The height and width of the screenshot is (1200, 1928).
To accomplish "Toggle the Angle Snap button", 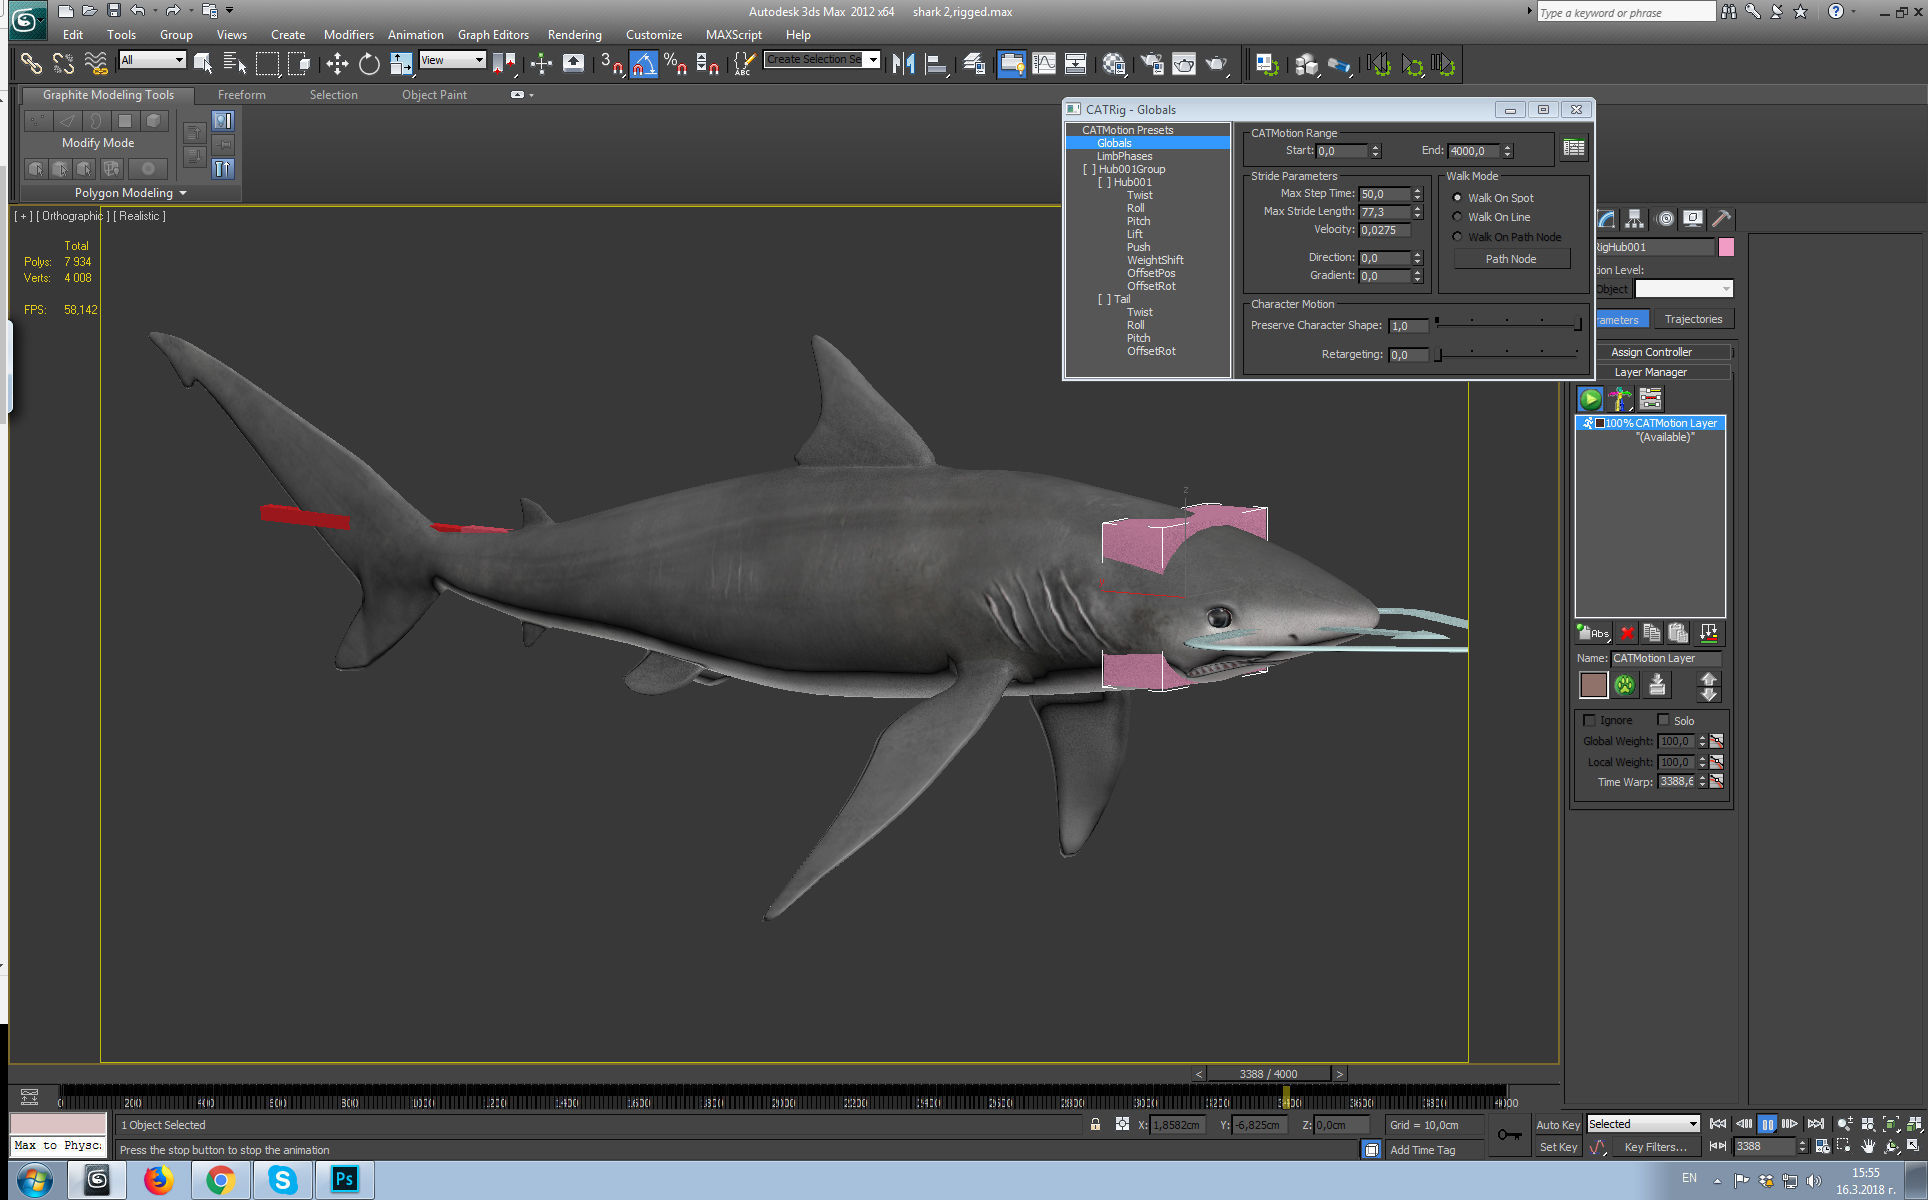I will click(644, 64).
